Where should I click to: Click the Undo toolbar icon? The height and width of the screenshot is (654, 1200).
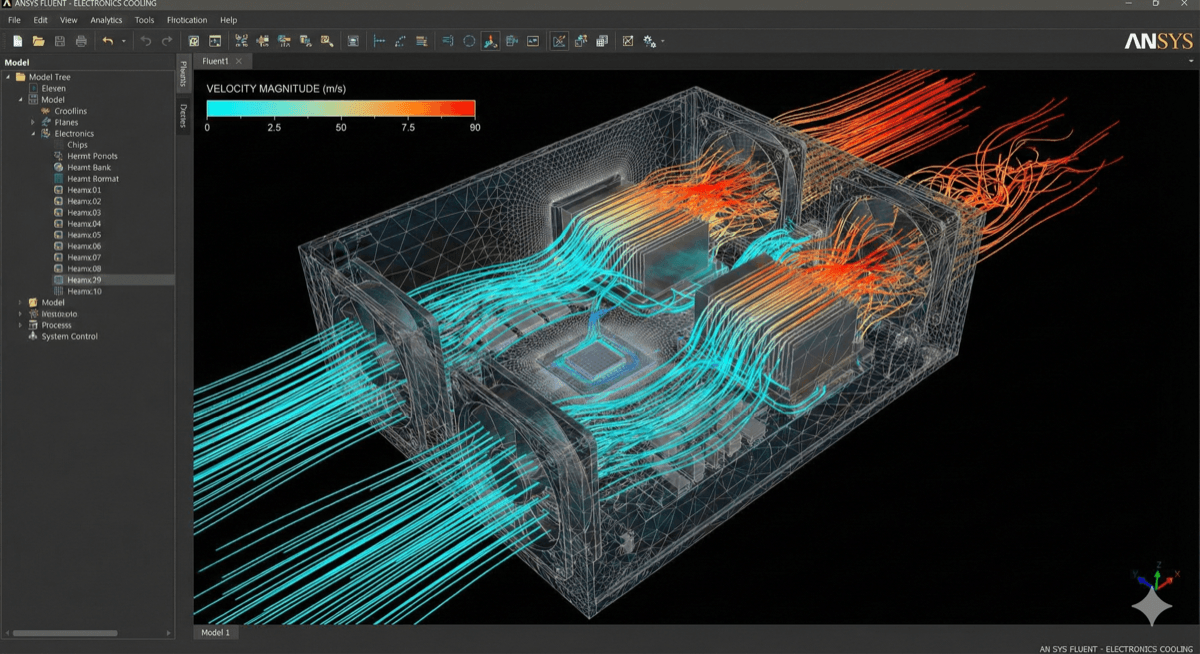tap(146, 41)
